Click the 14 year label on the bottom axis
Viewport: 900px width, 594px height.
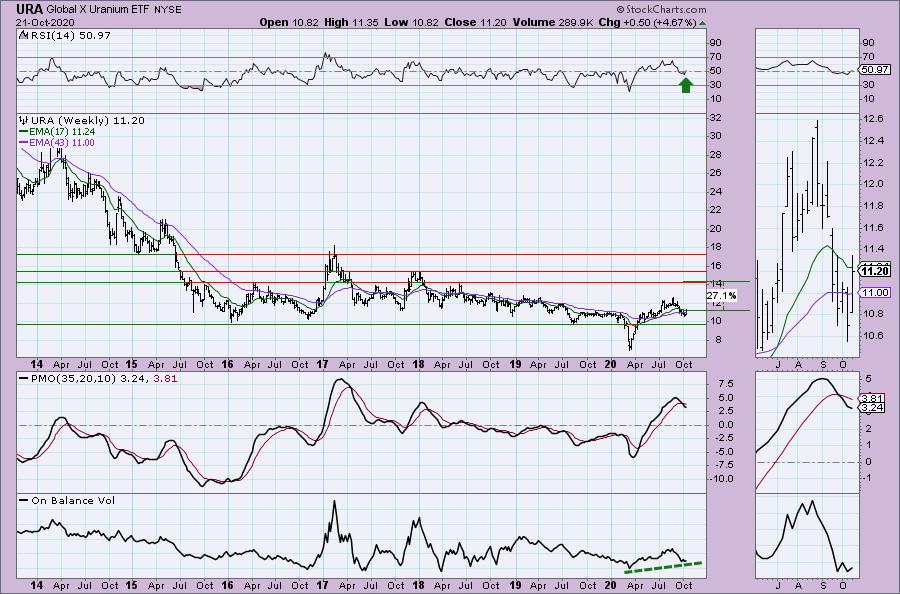(x=37, y=585)
